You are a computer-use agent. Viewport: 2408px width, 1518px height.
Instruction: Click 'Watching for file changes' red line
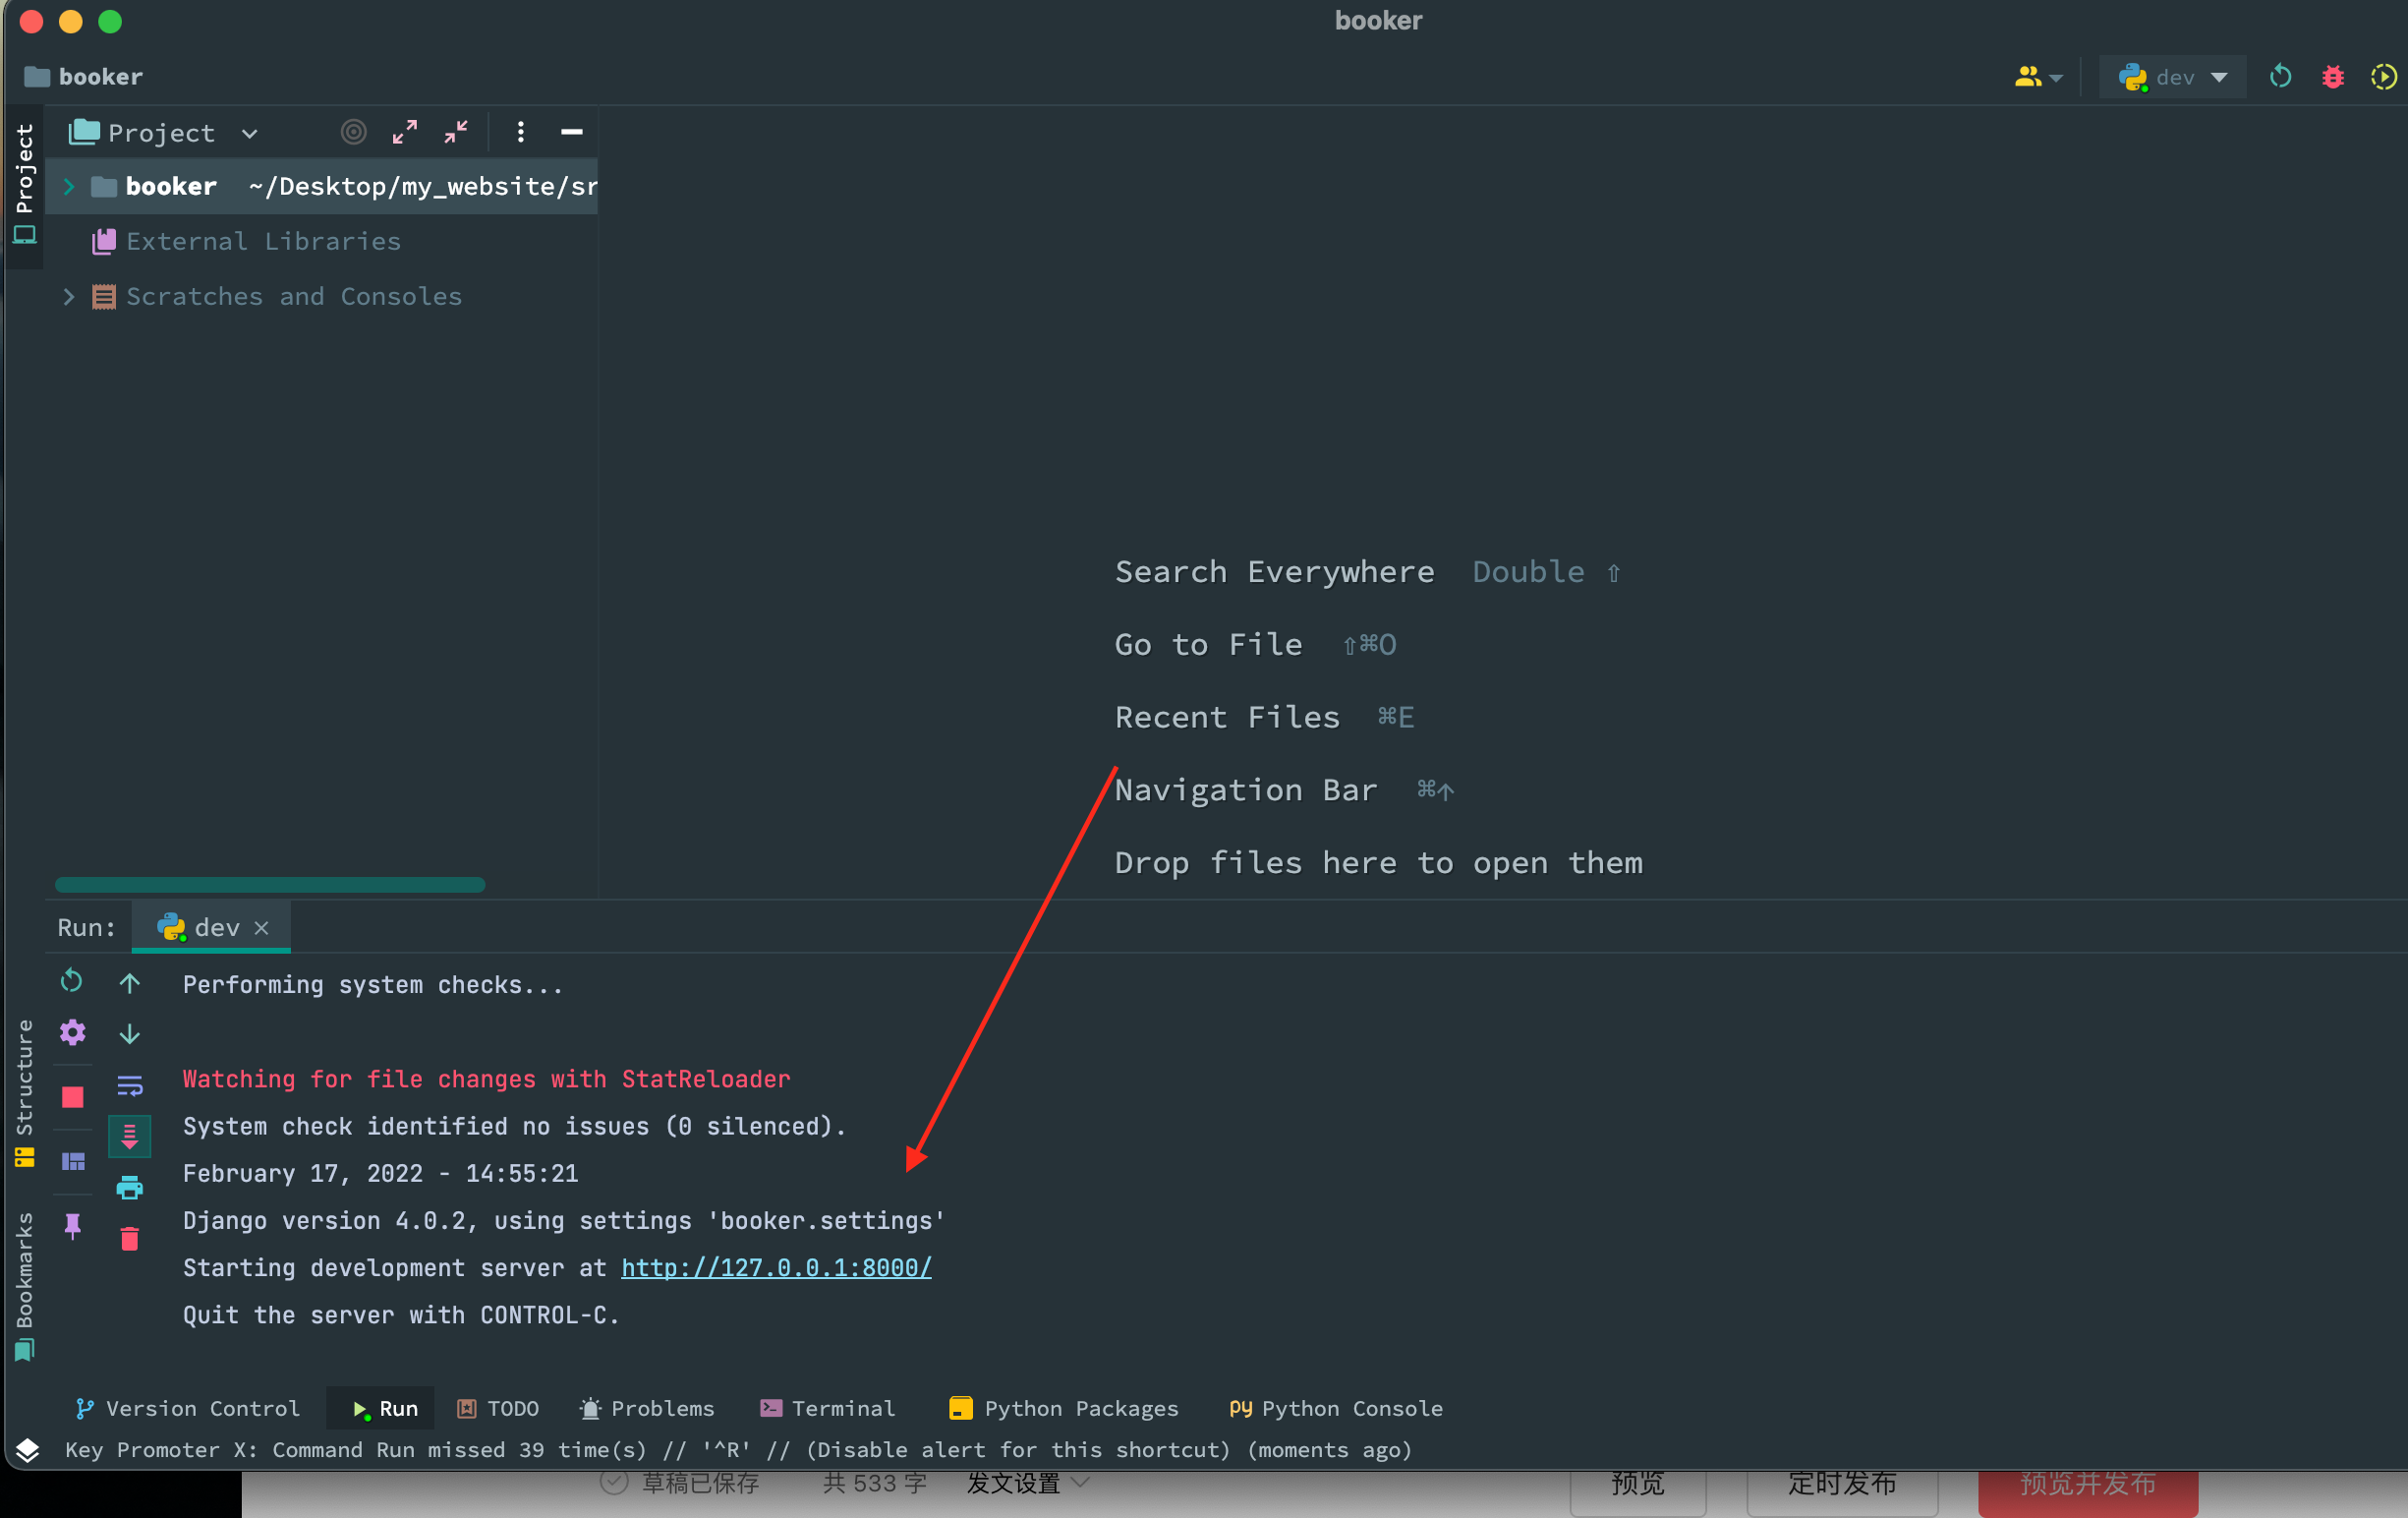click(x=486, y=1079)
